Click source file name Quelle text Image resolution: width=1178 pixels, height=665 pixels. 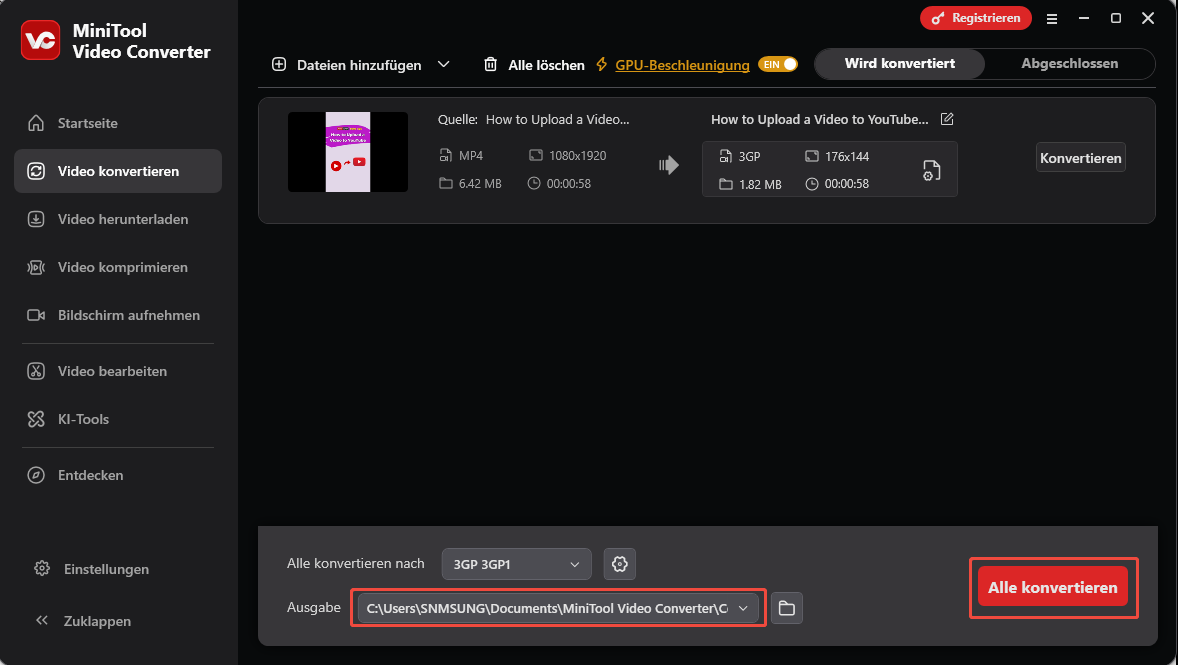click(x=533, y=119)
